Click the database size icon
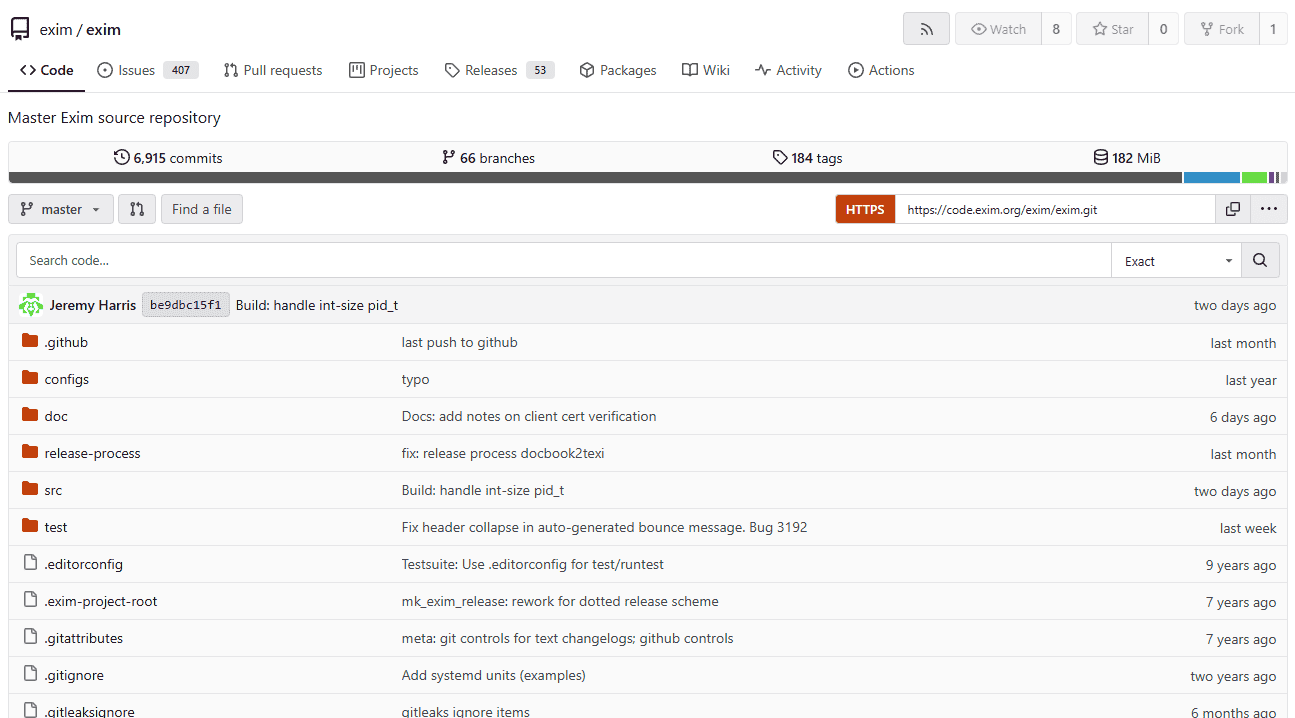 click(x=1101, y=158)
